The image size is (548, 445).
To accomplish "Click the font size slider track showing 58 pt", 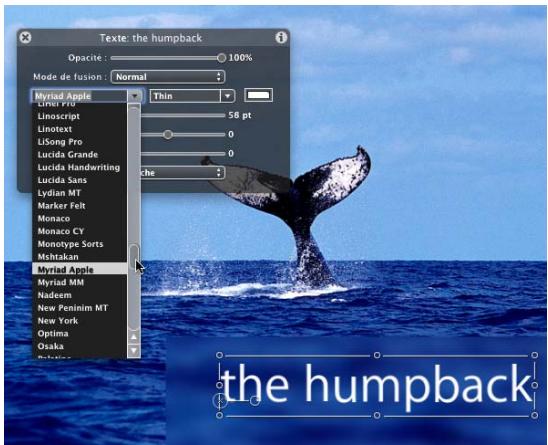I will point(183,115).
